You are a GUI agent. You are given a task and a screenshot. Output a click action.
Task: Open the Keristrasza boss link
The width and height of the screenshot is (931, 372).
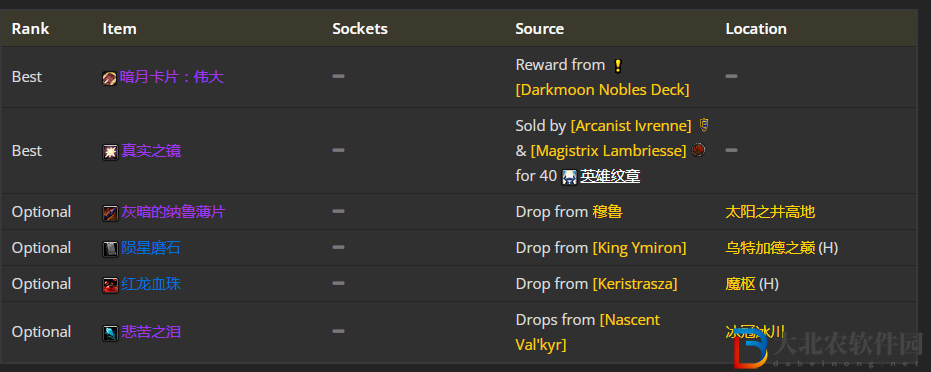[x=635, y=284]
